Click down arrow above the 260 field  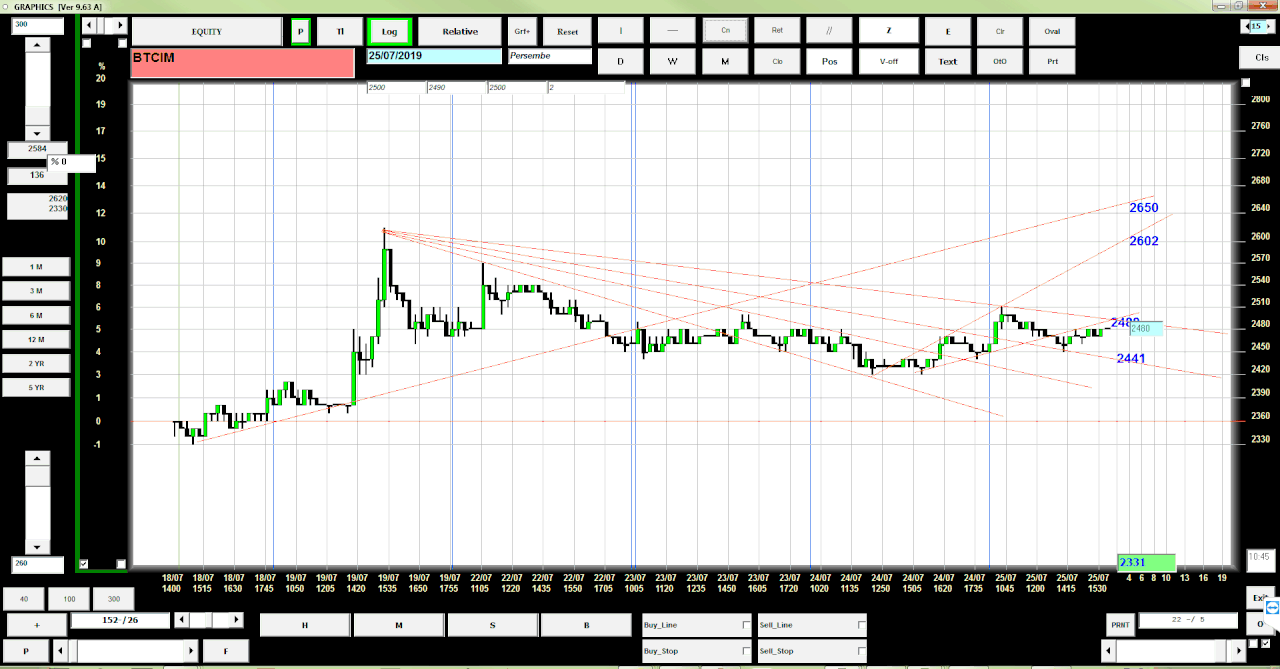(x=37, y=547)
